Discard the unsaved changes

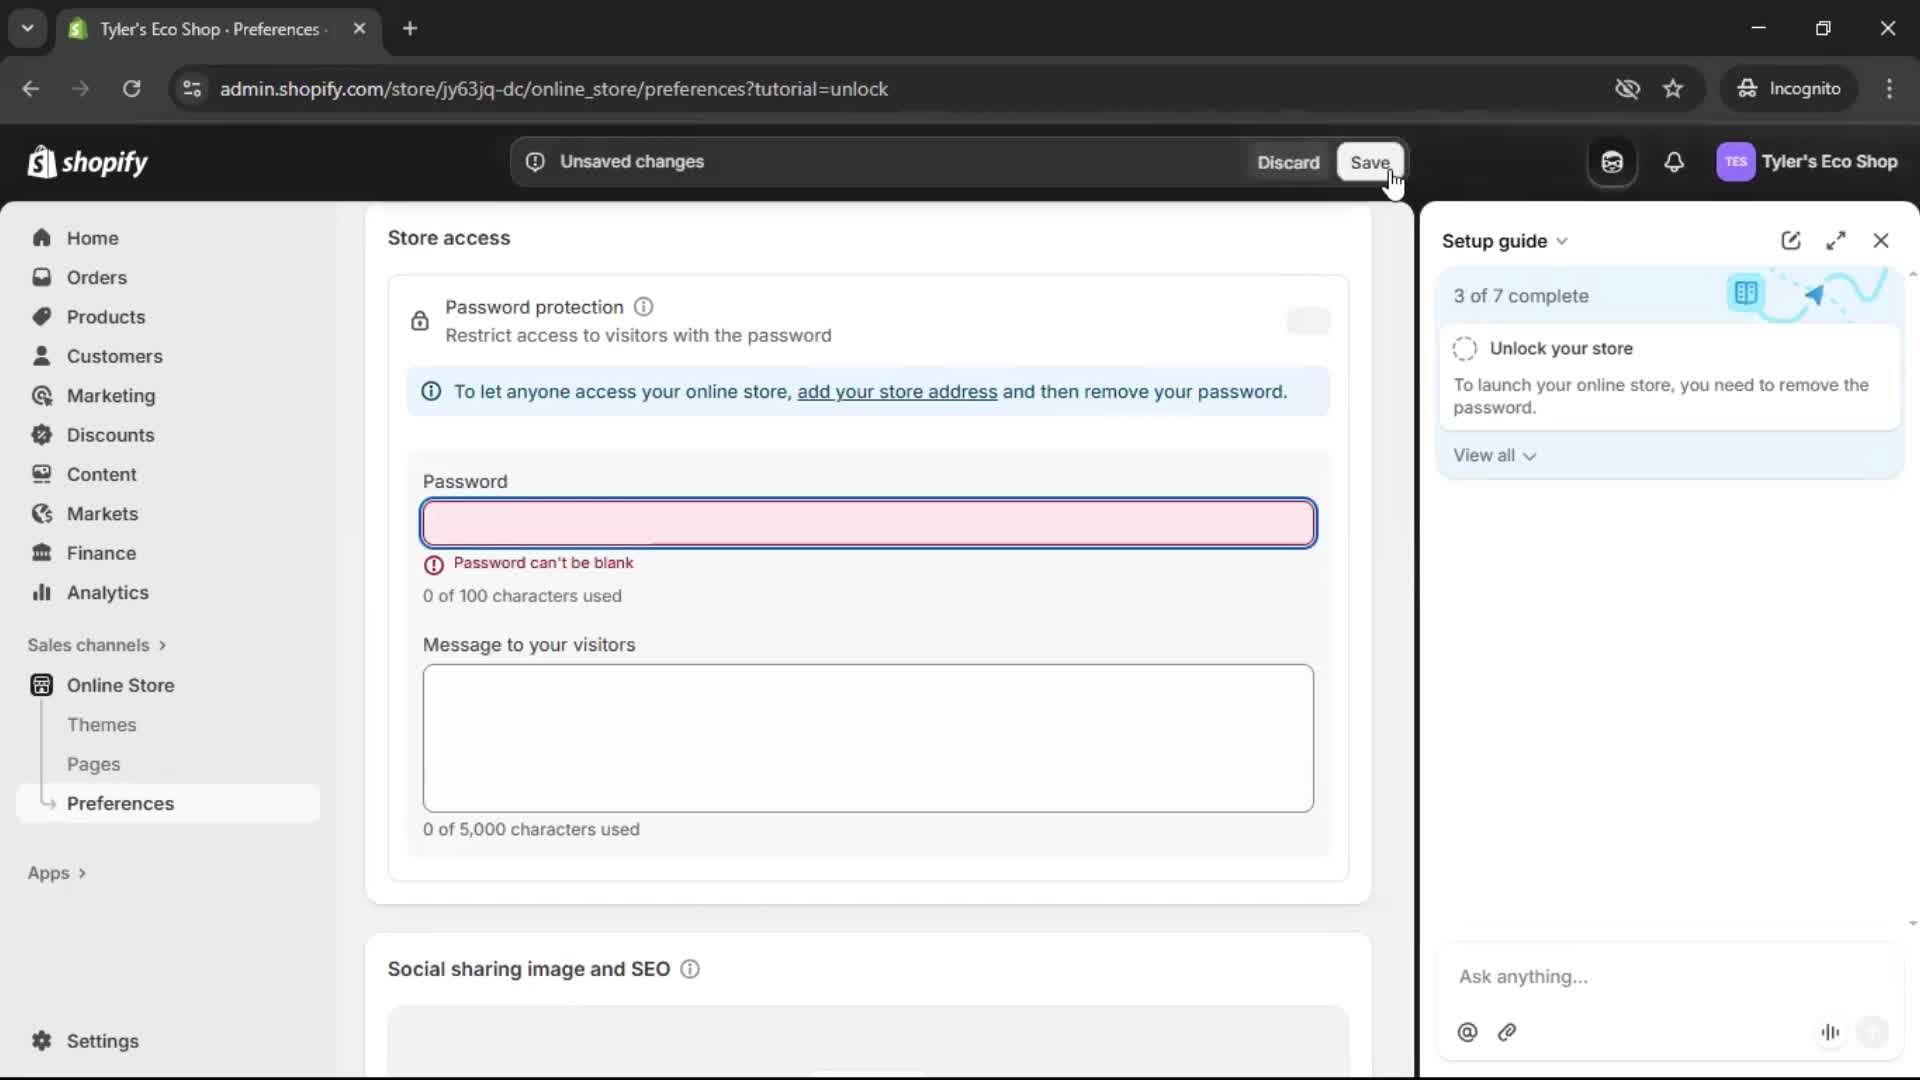pyautogui.click(x=1288, y=162)
